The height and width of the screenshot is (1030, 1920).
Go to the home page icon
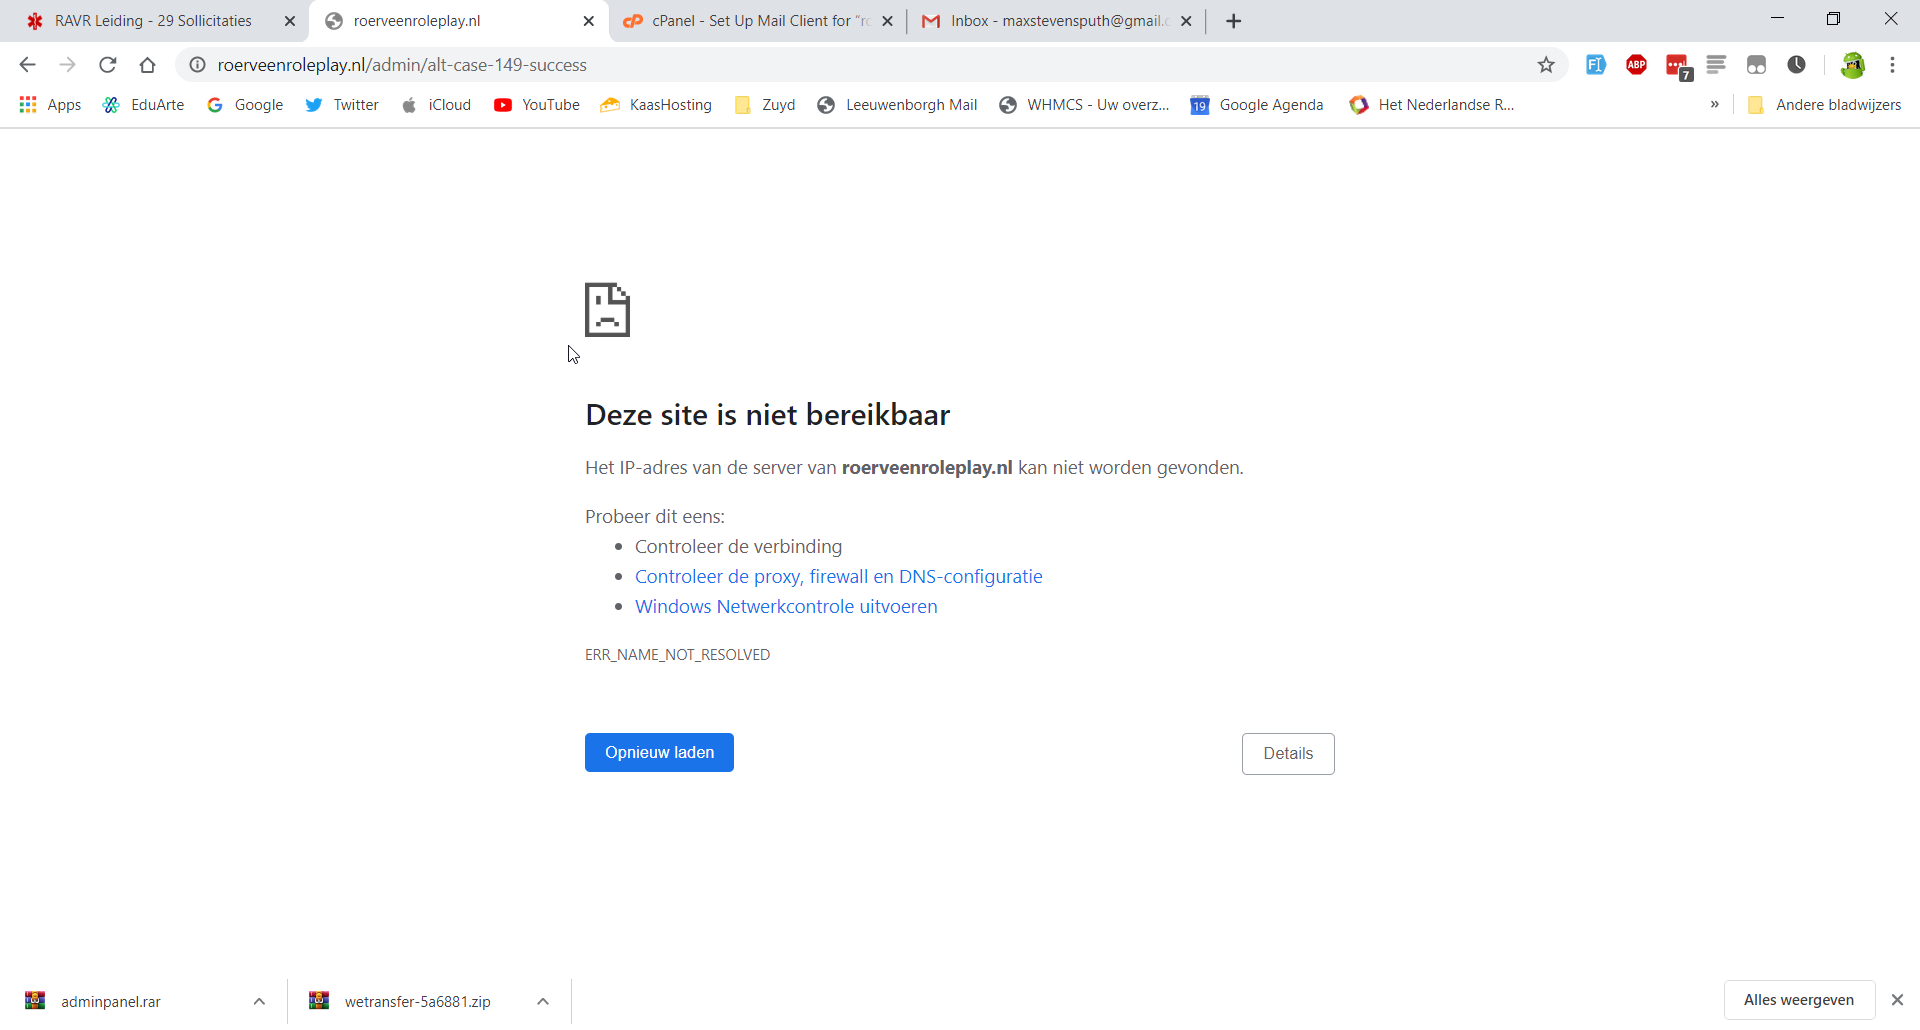pos(148,65)
